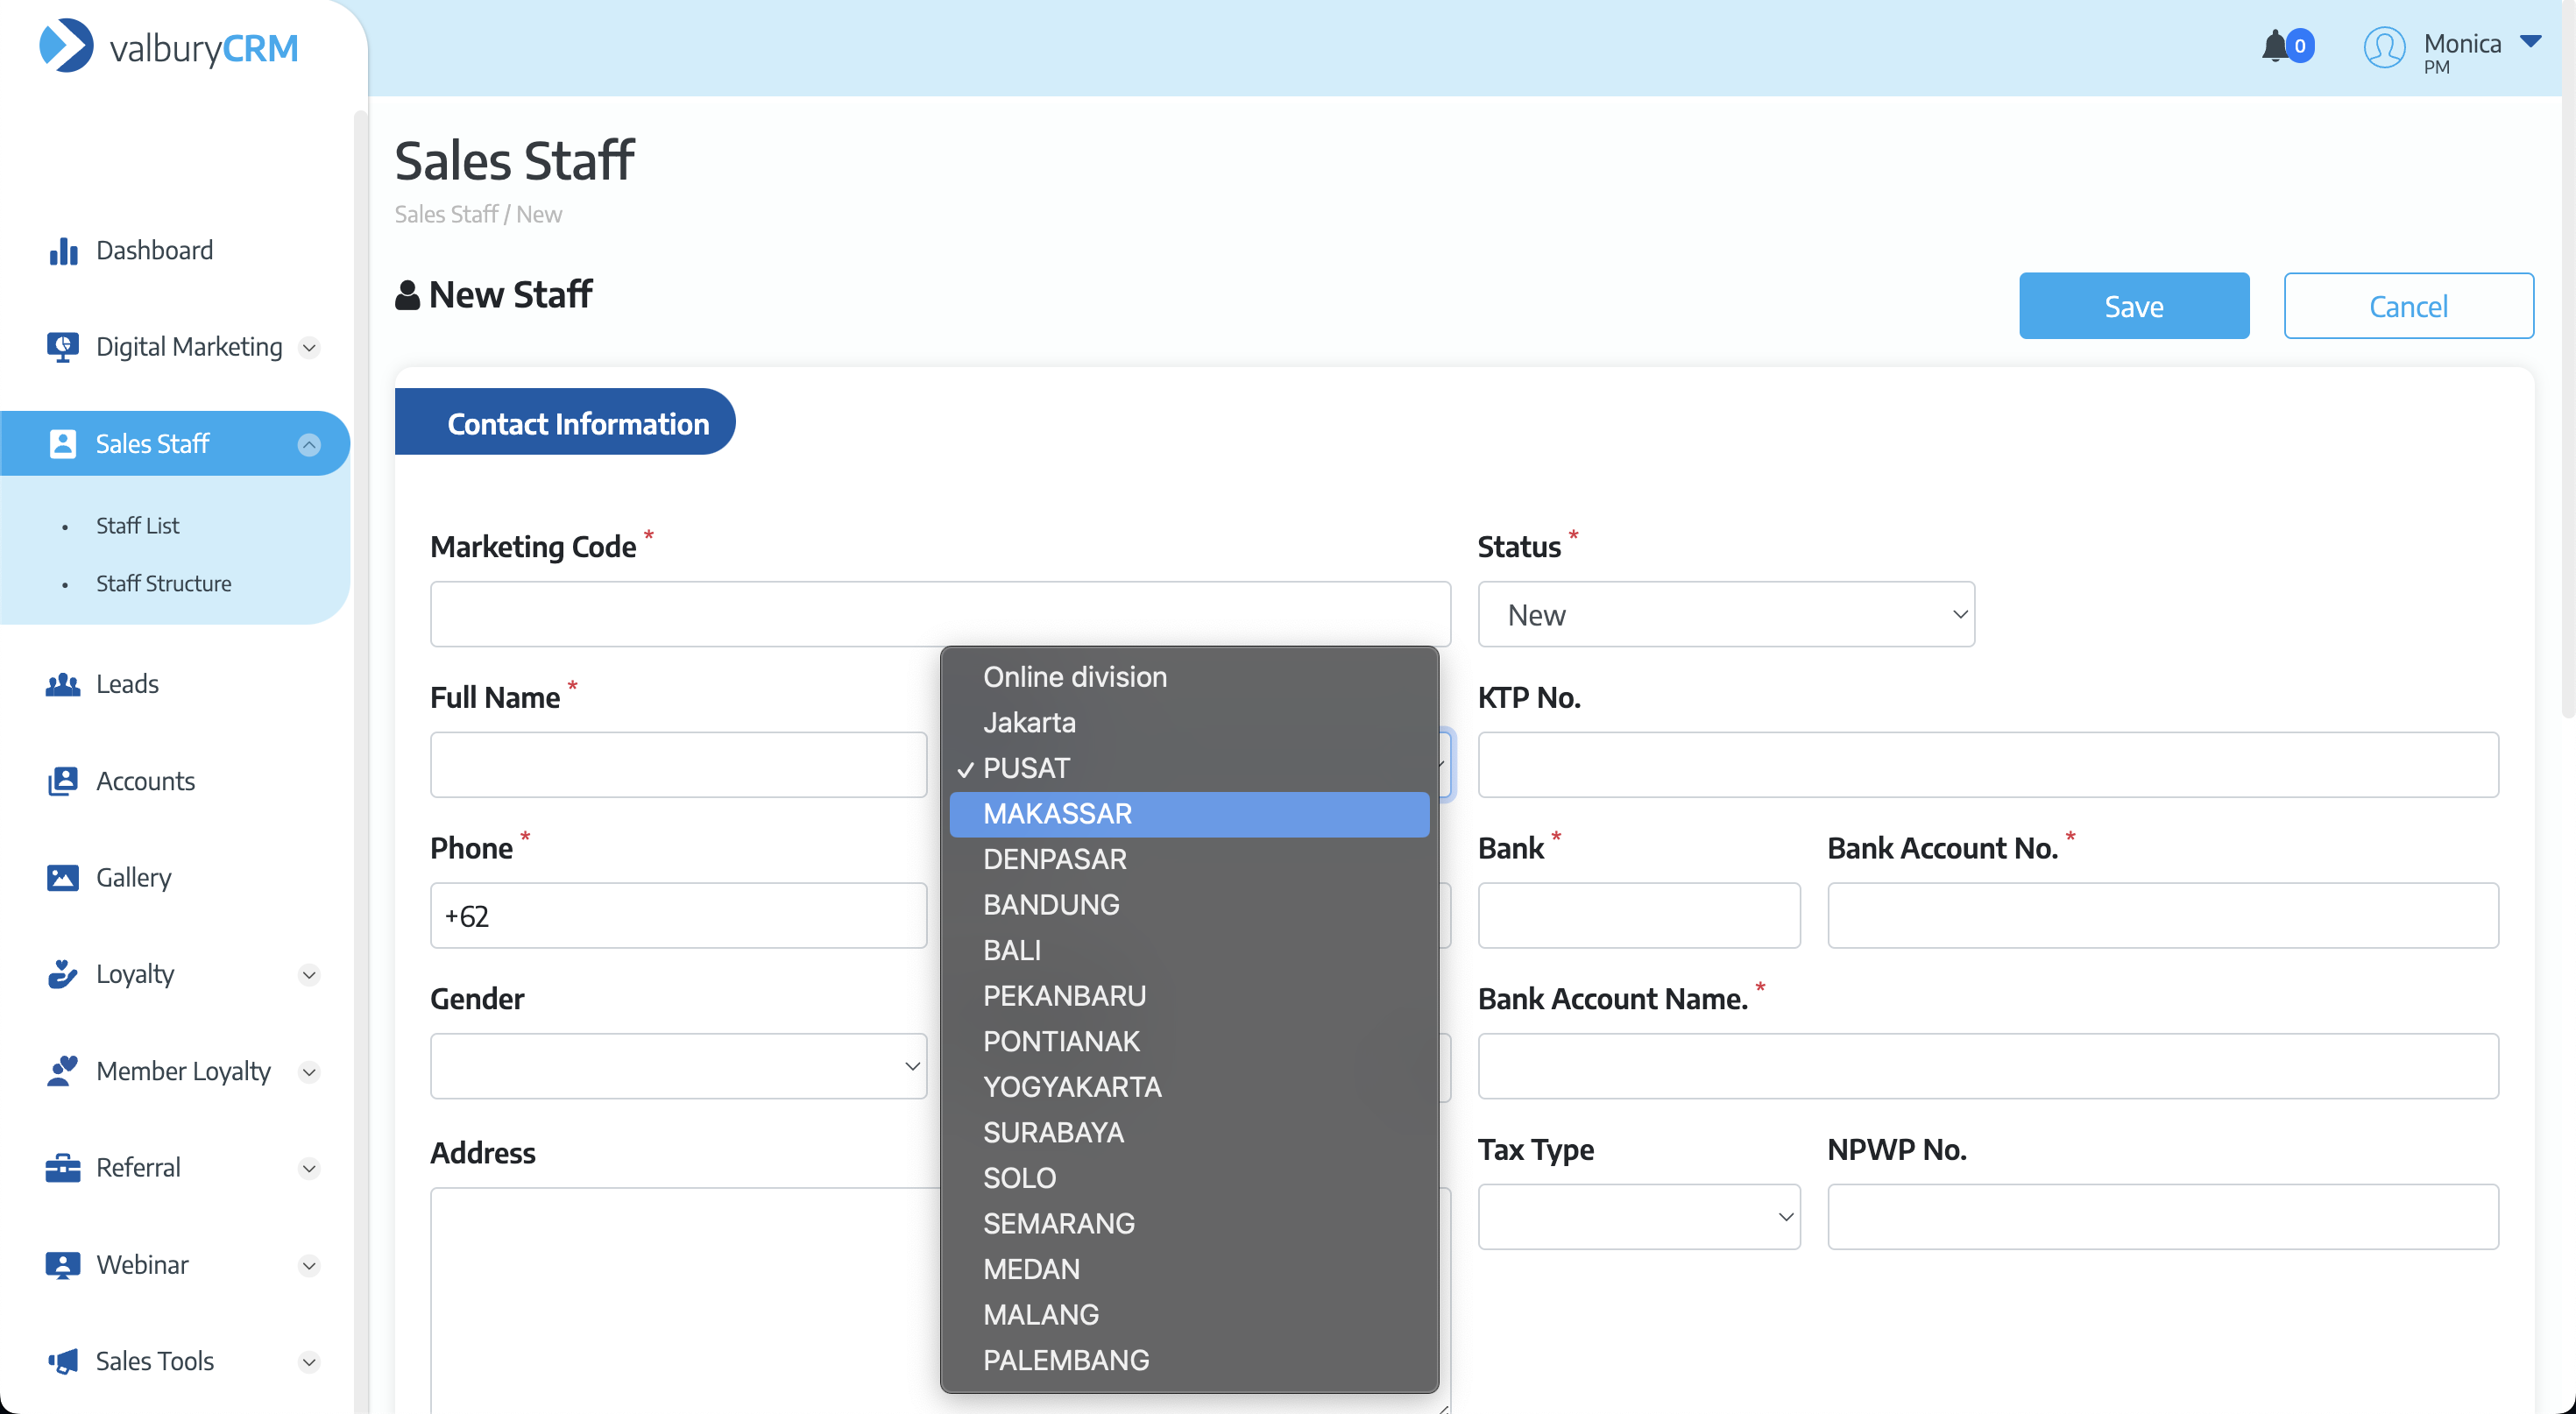
Task: Click the valburyCRM logo
Action: 168,47
